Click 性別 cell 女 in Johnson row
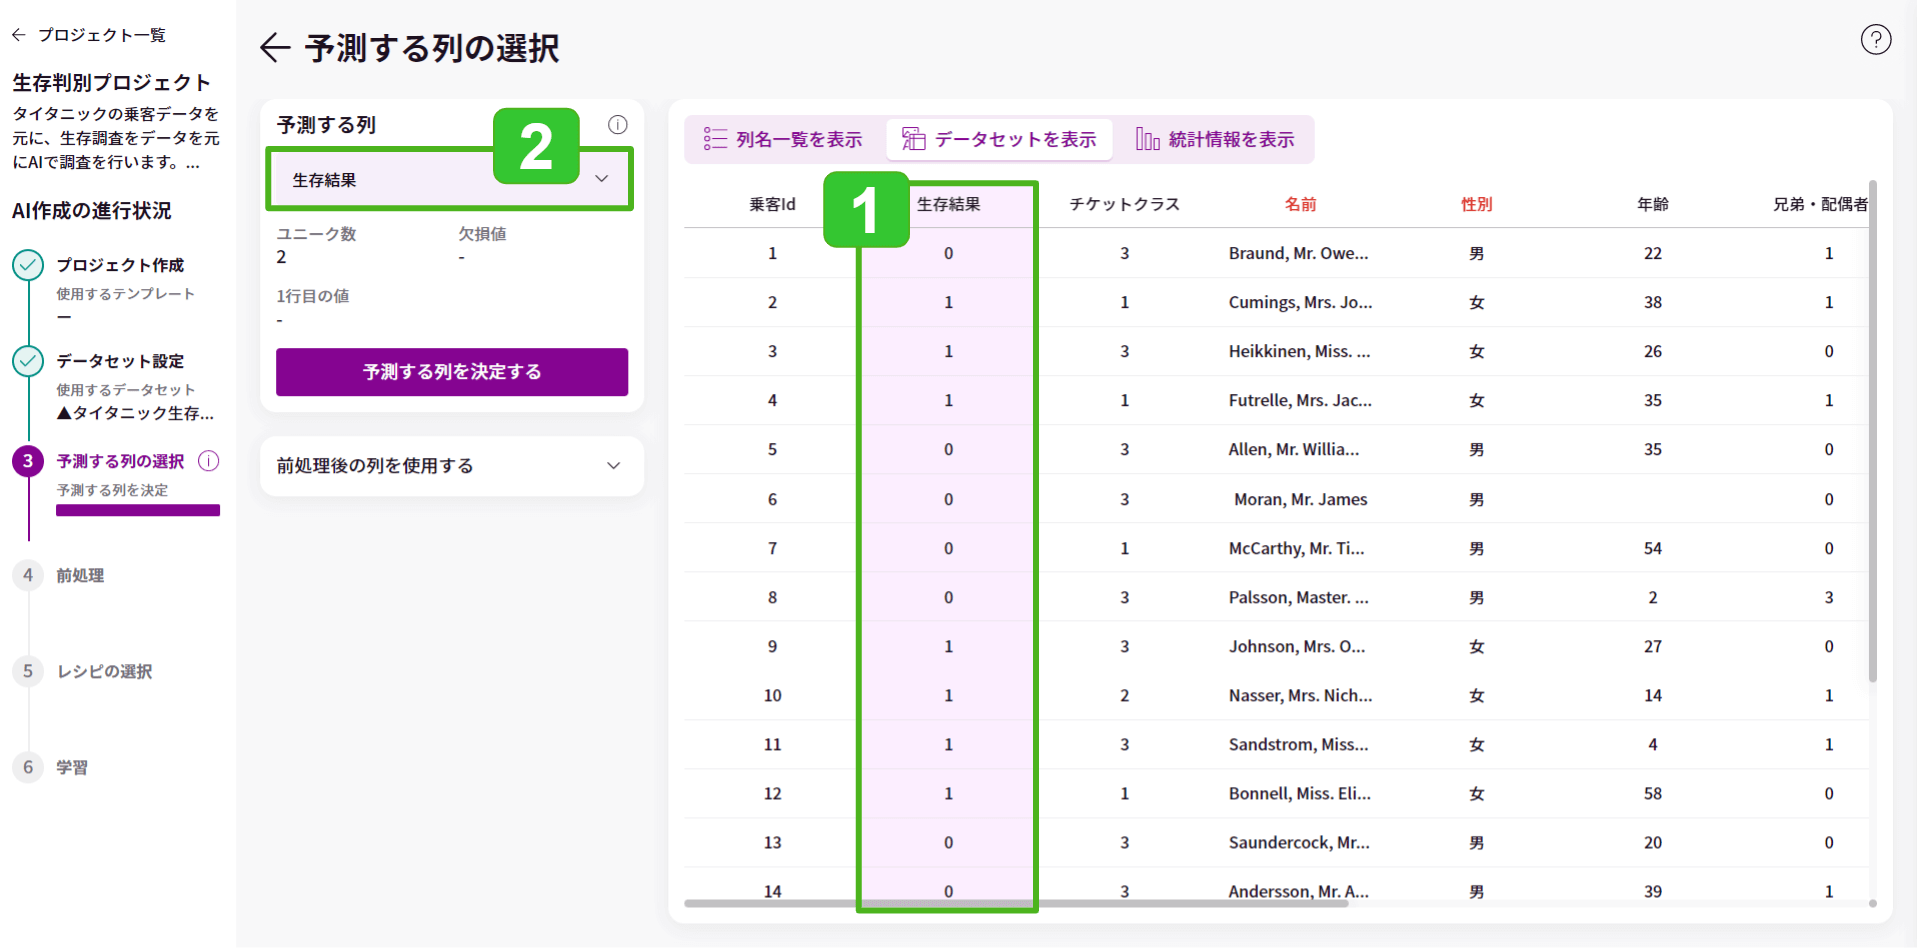Screen dimensions: 1917x949 tap(1476, 646)
